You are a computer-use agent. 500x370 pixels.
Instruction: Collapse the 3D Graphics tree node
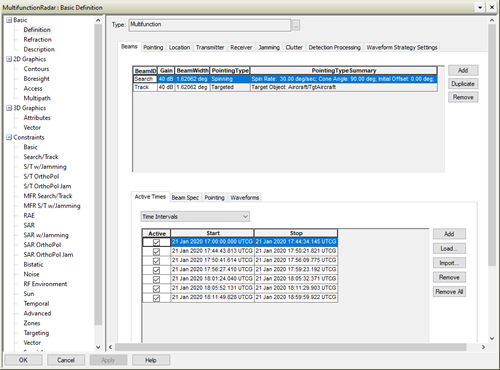[9, 108]
